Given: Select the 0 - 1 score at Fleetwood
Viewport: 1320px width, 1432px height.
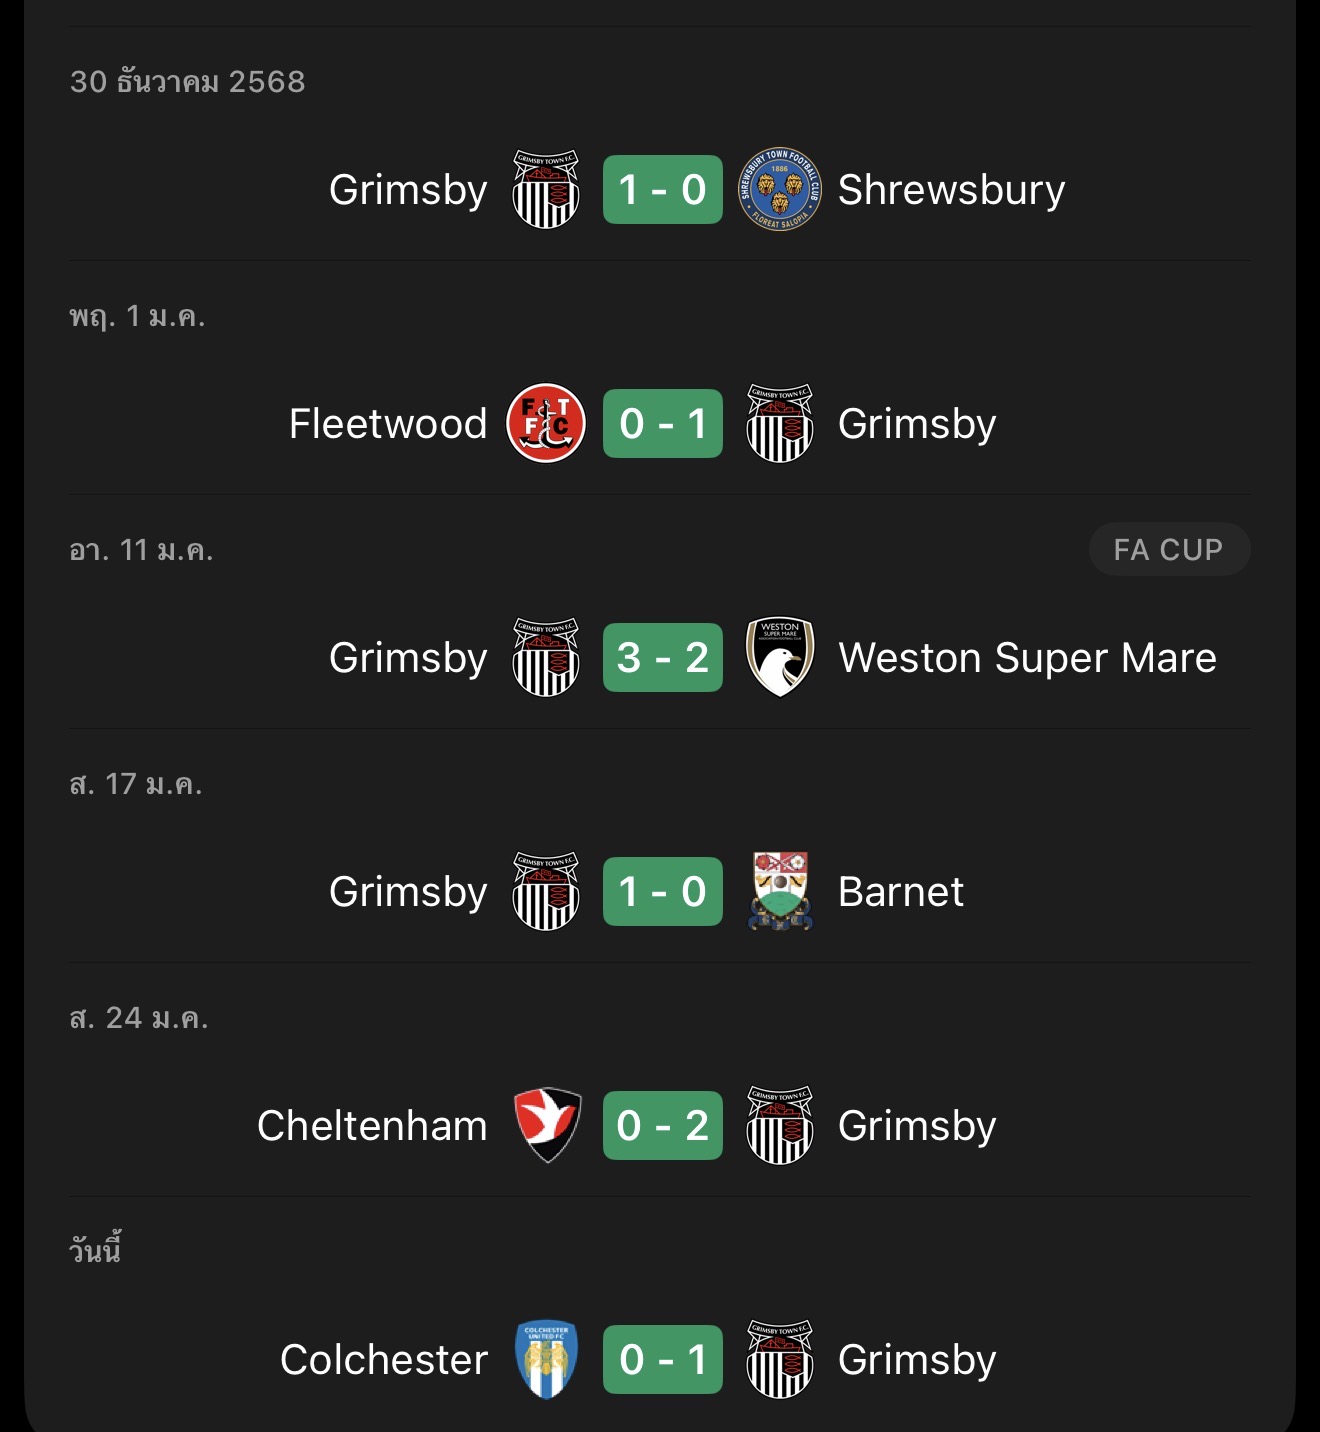Looking at the screenshot, I should coord(662,424).
